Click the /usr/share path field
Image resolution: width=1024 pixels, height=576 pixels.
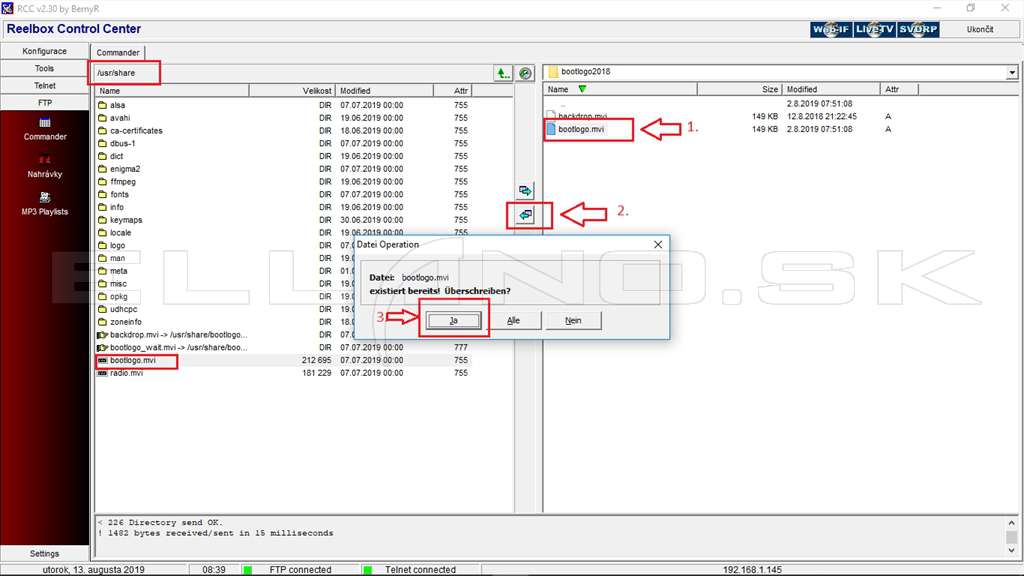[x=293, y=73]
